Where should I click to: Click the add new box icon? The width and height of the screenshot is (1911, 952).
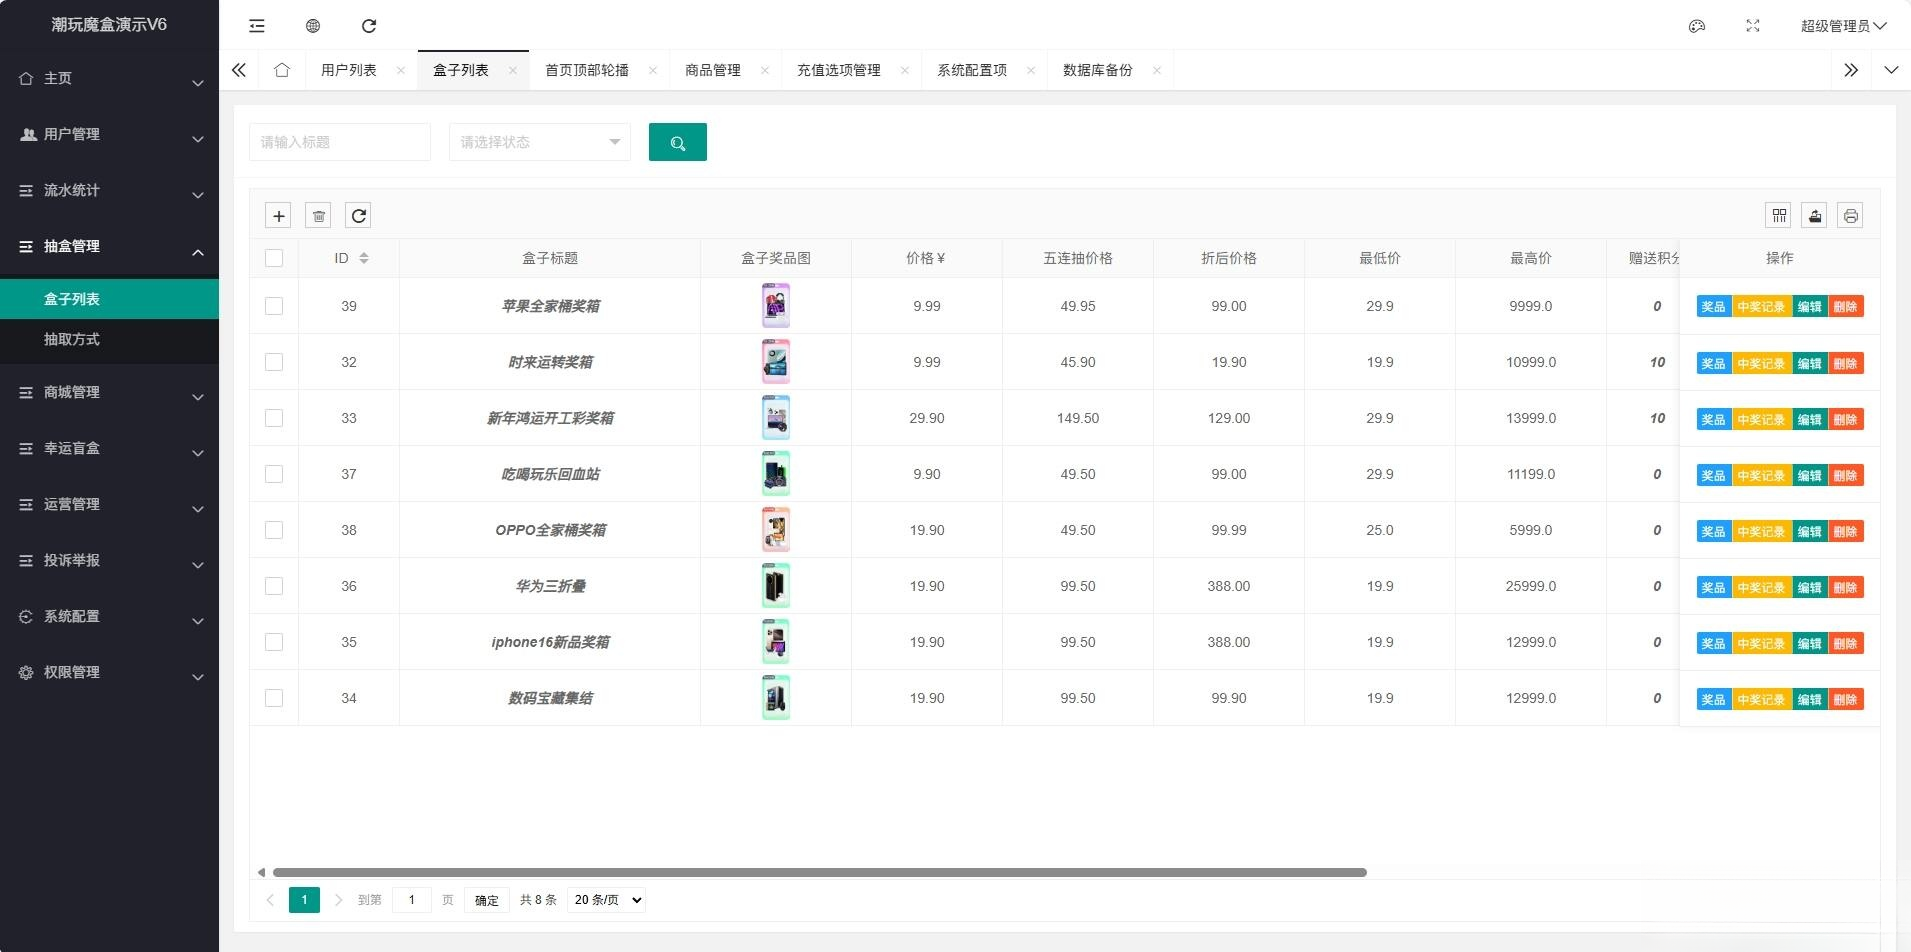click(277, 215)
